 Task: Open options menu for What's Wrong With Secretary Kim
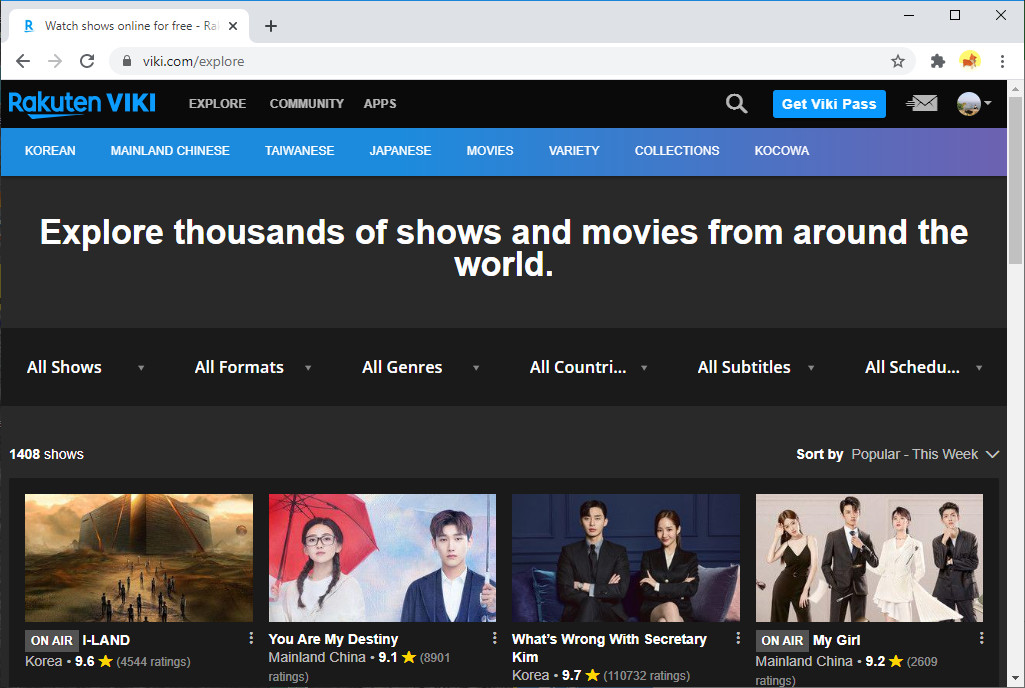(x=738, y=638)
